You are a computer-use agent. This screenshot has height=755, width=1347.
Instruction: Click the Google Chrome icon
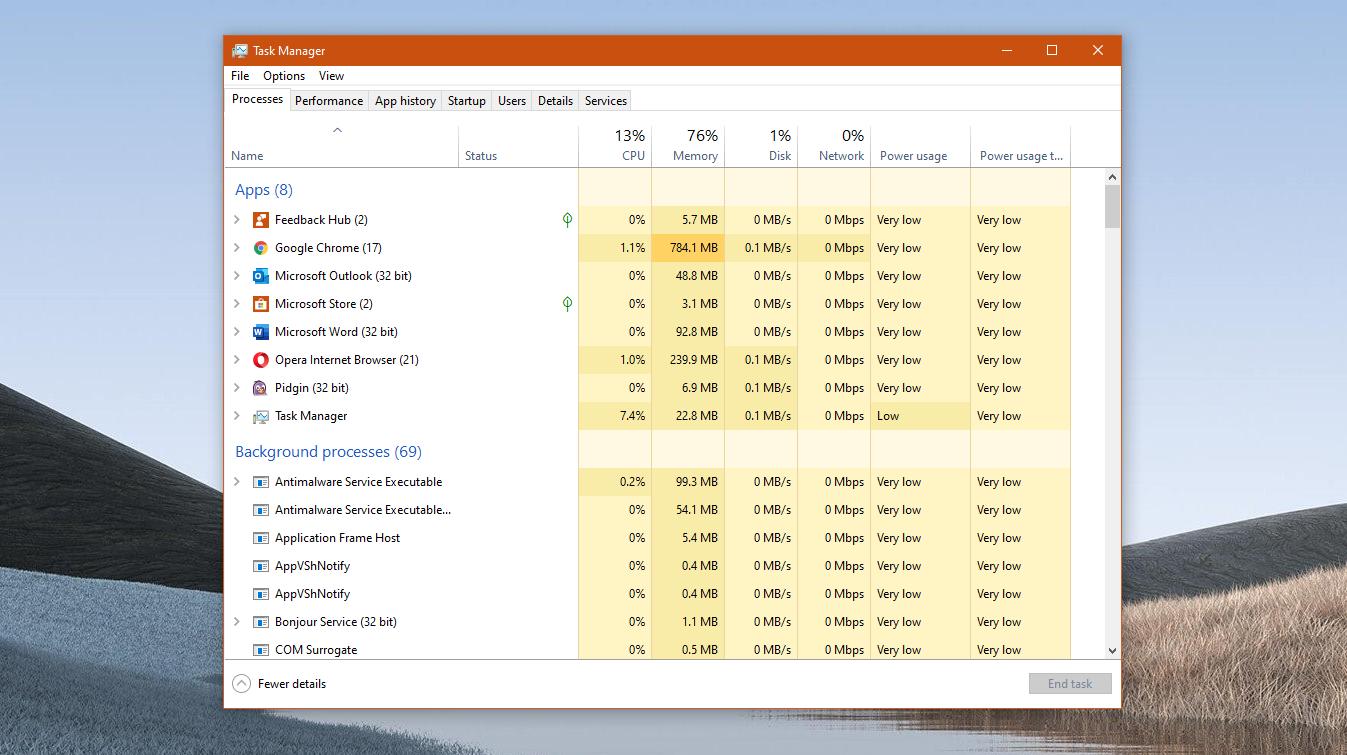[260, 248]
